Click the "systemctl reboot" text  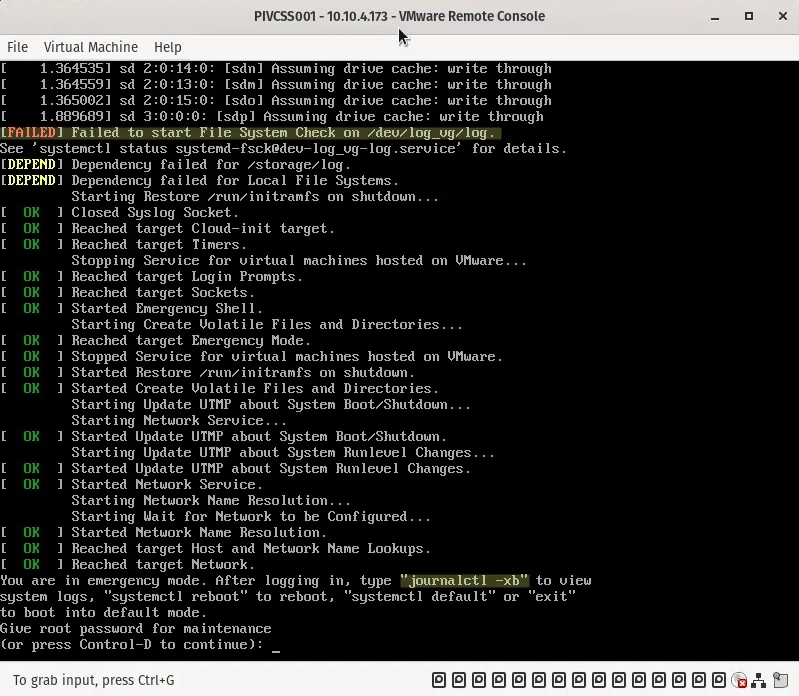(x=175, y=597)
